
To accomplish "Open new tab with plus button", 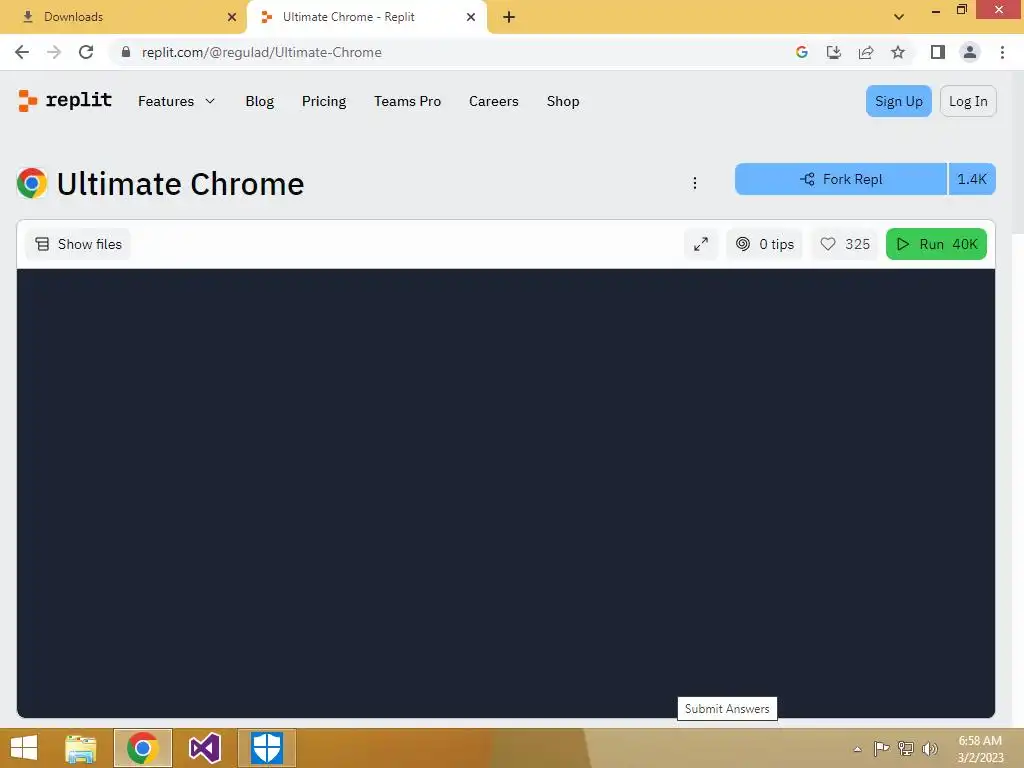I will (x=509, y=17).
